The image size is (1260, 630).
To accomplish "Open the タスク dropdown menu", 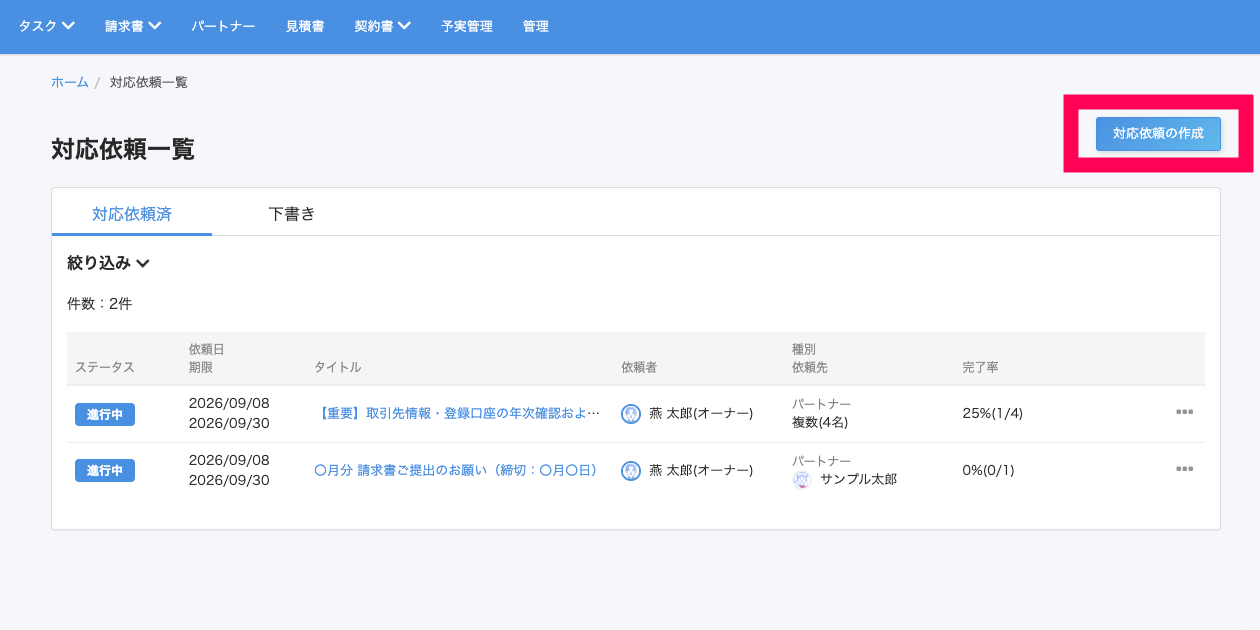I will tap(47, 26).
